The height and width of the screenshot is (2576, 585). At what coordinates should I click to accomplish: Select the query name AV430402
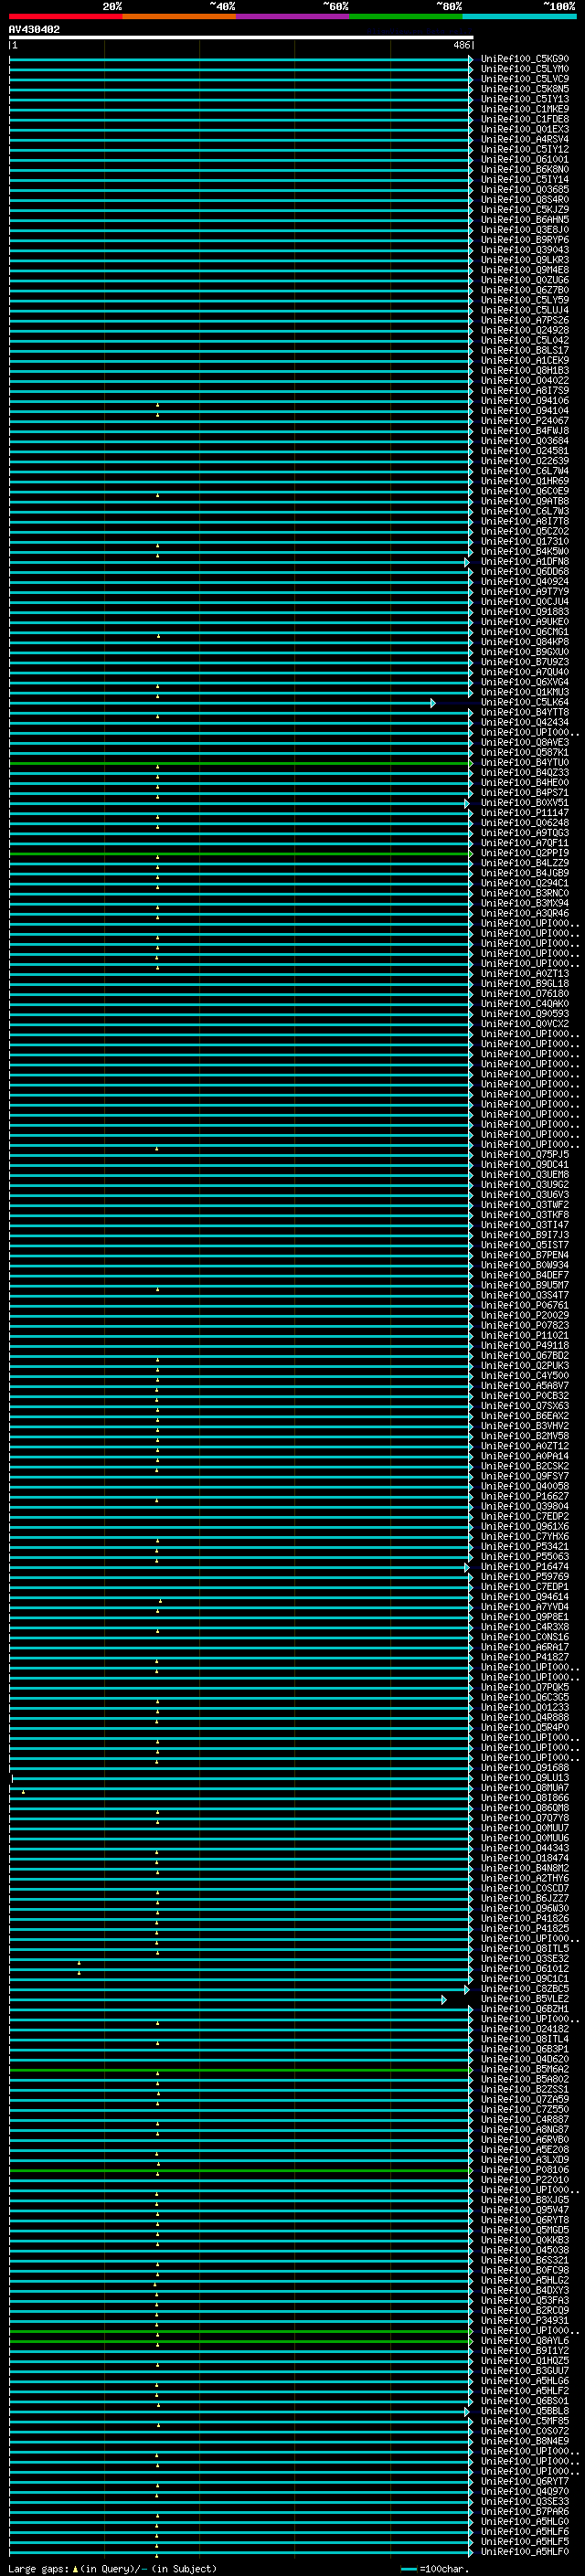[34, 30]
